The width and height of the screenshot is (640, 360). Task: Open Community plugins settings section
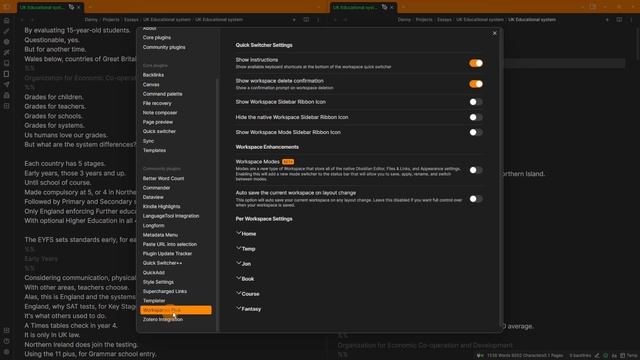tap(164, 47)
